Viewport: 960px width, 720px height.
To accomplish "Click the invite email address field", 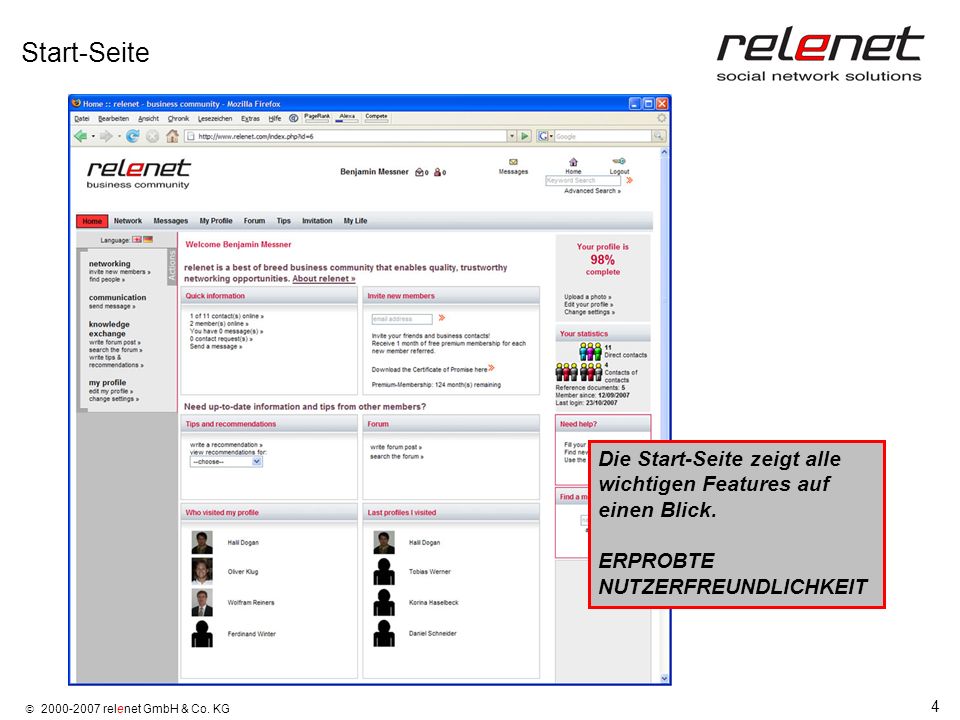I will pyautogui.click(x=402, y=319).
